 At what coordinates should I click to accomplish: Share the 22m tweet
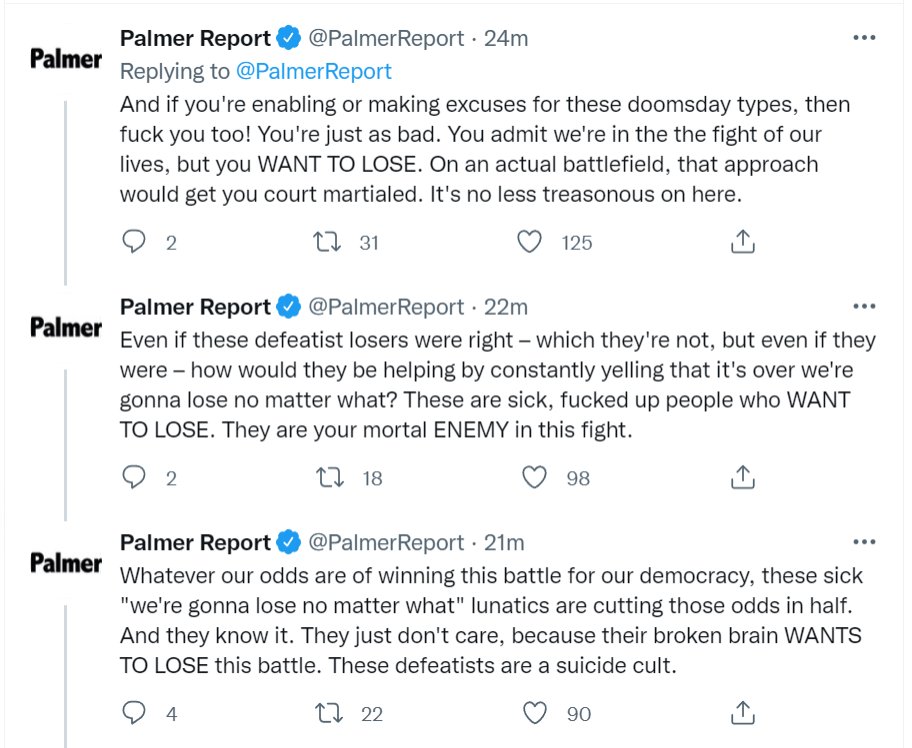(x=743, y=477)
